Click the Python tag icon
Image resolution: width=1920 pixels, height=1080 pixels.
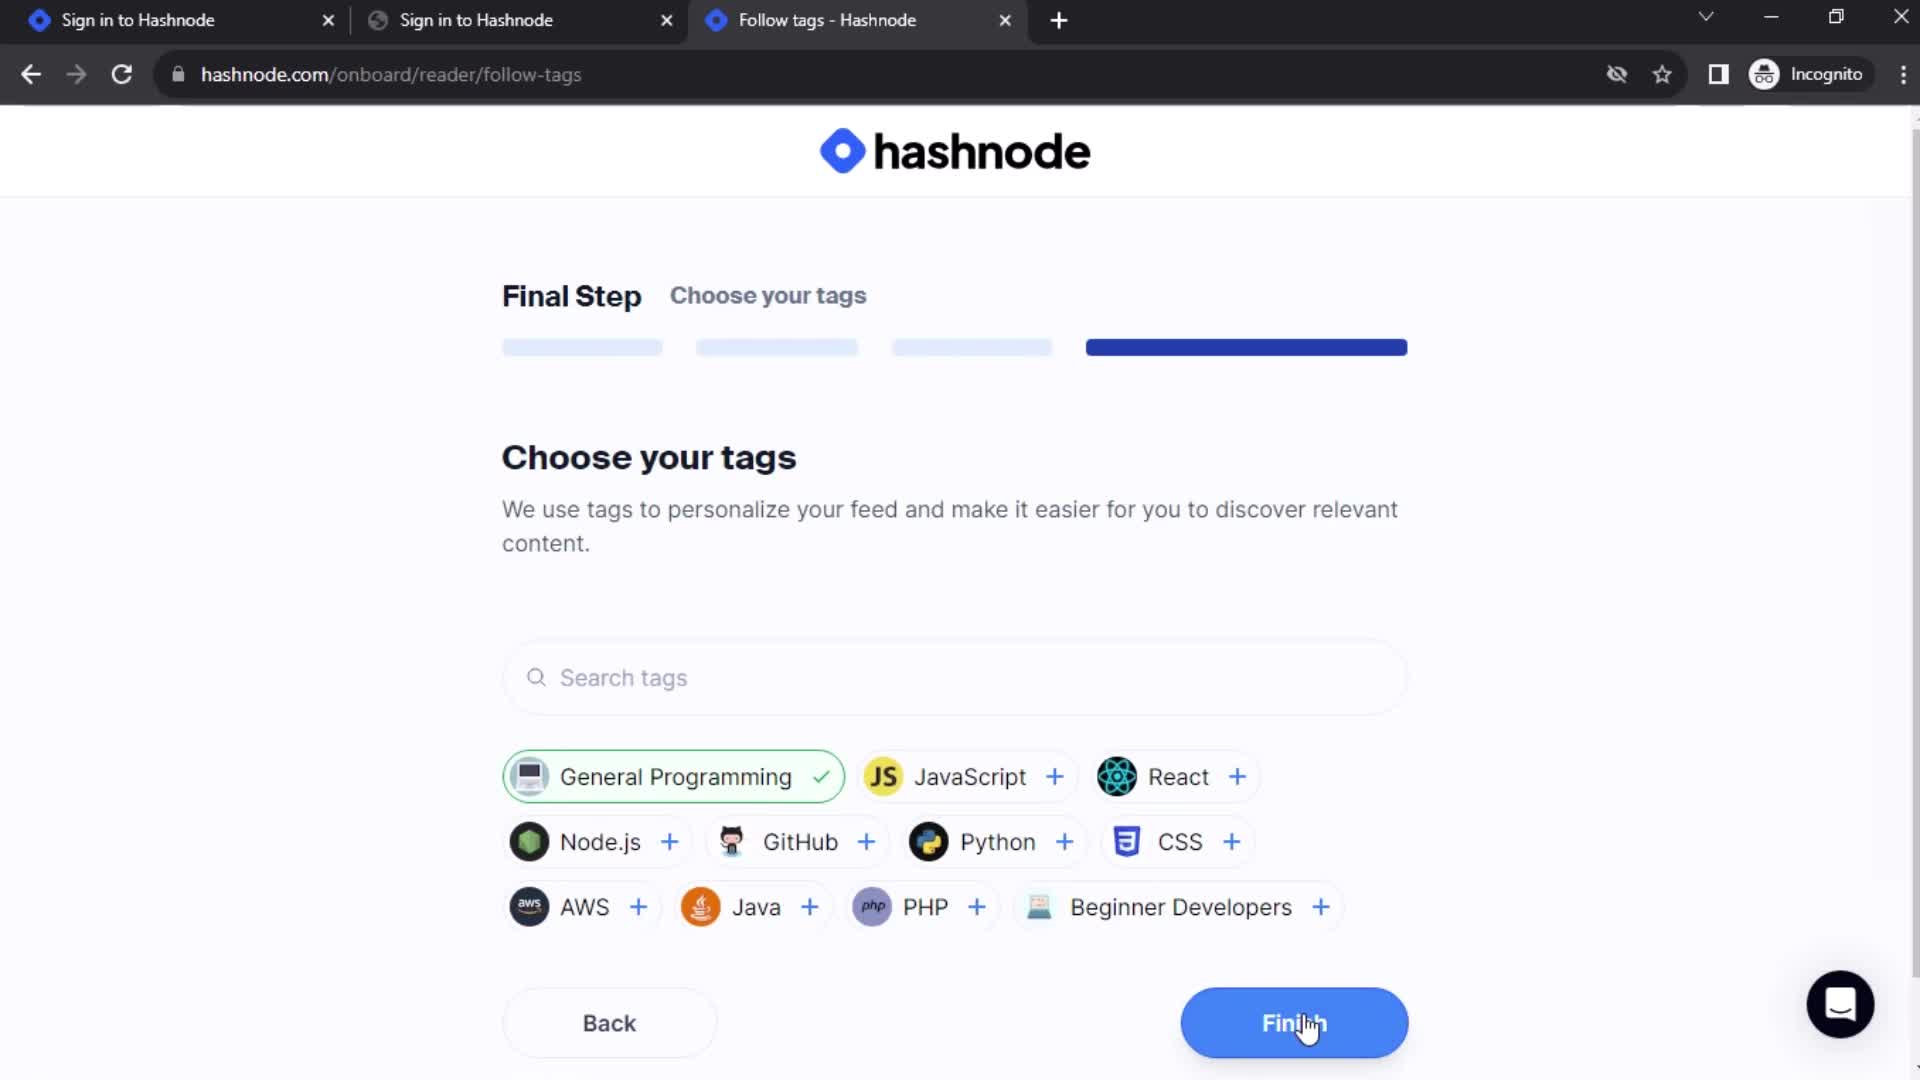pyautogui.click(x=928, y=841)
